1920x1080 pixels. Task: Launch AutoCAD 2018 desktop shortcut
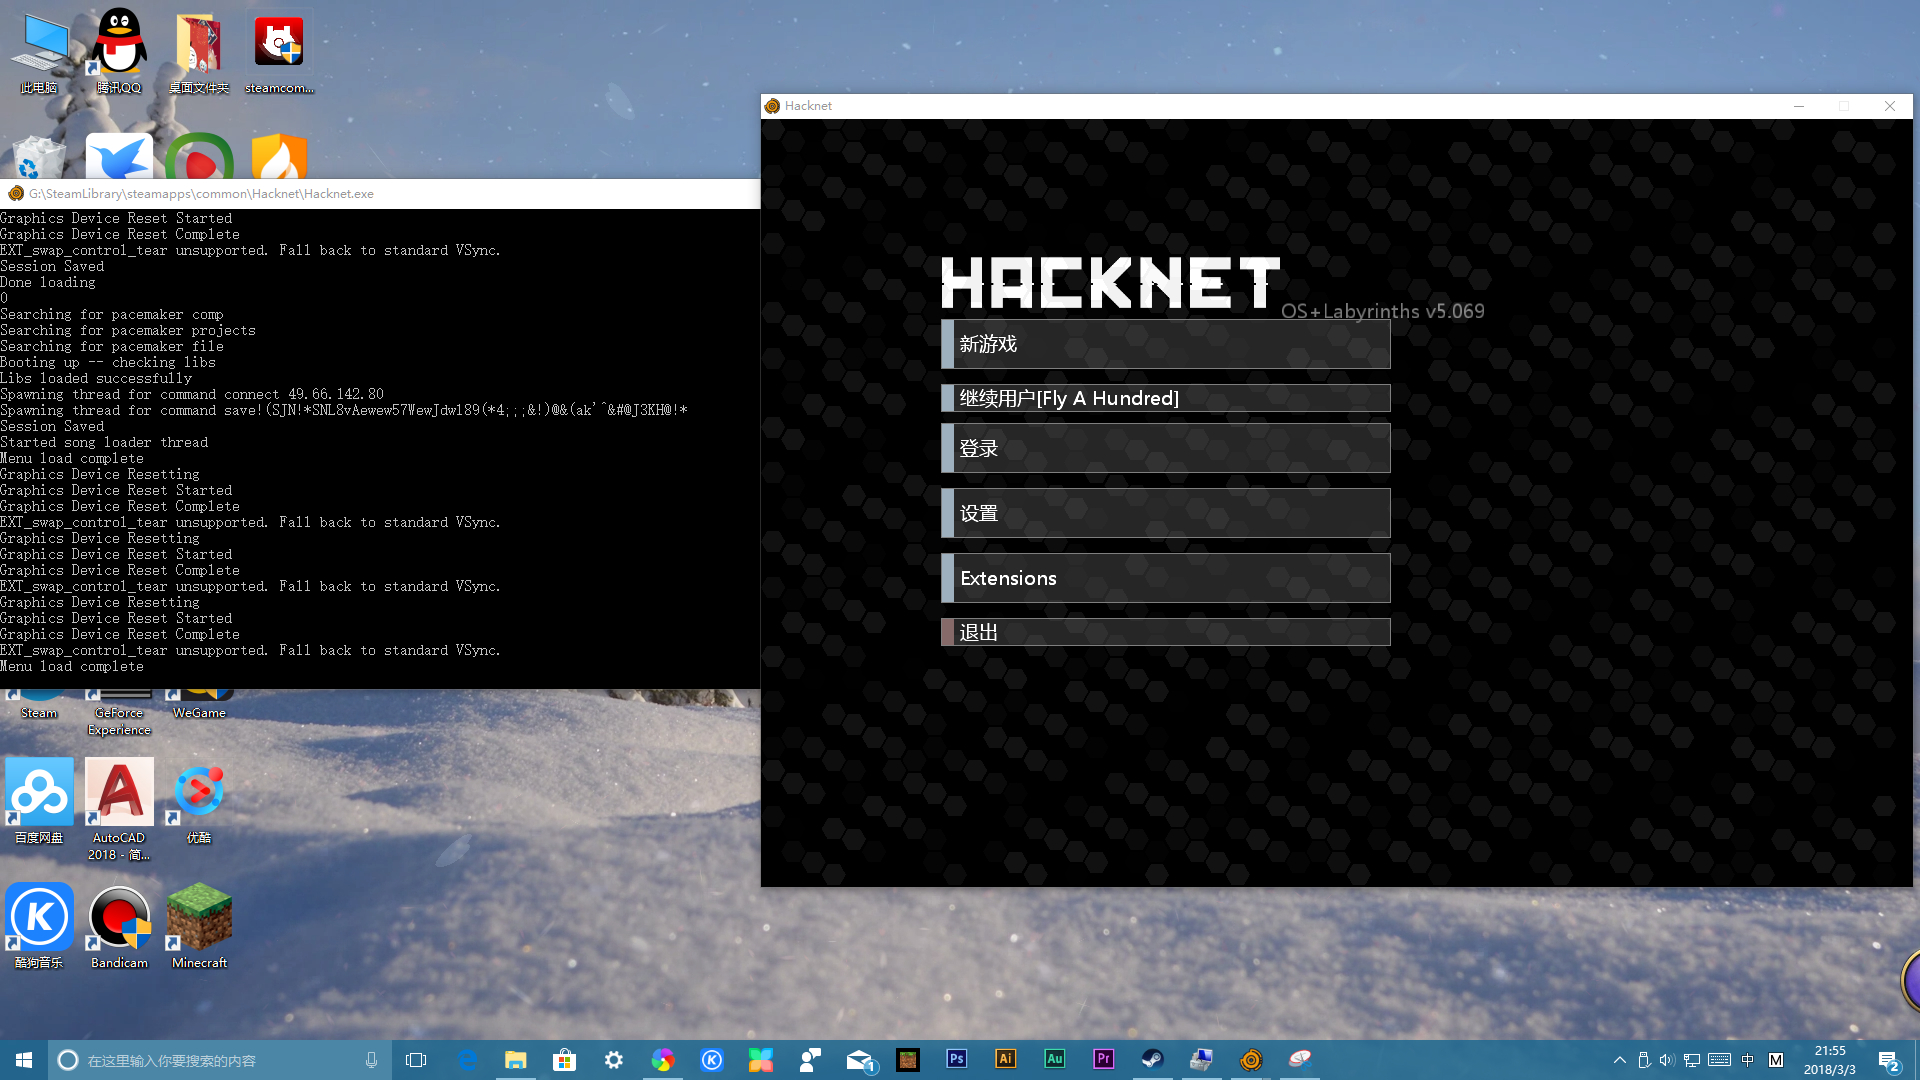point(119,809)
